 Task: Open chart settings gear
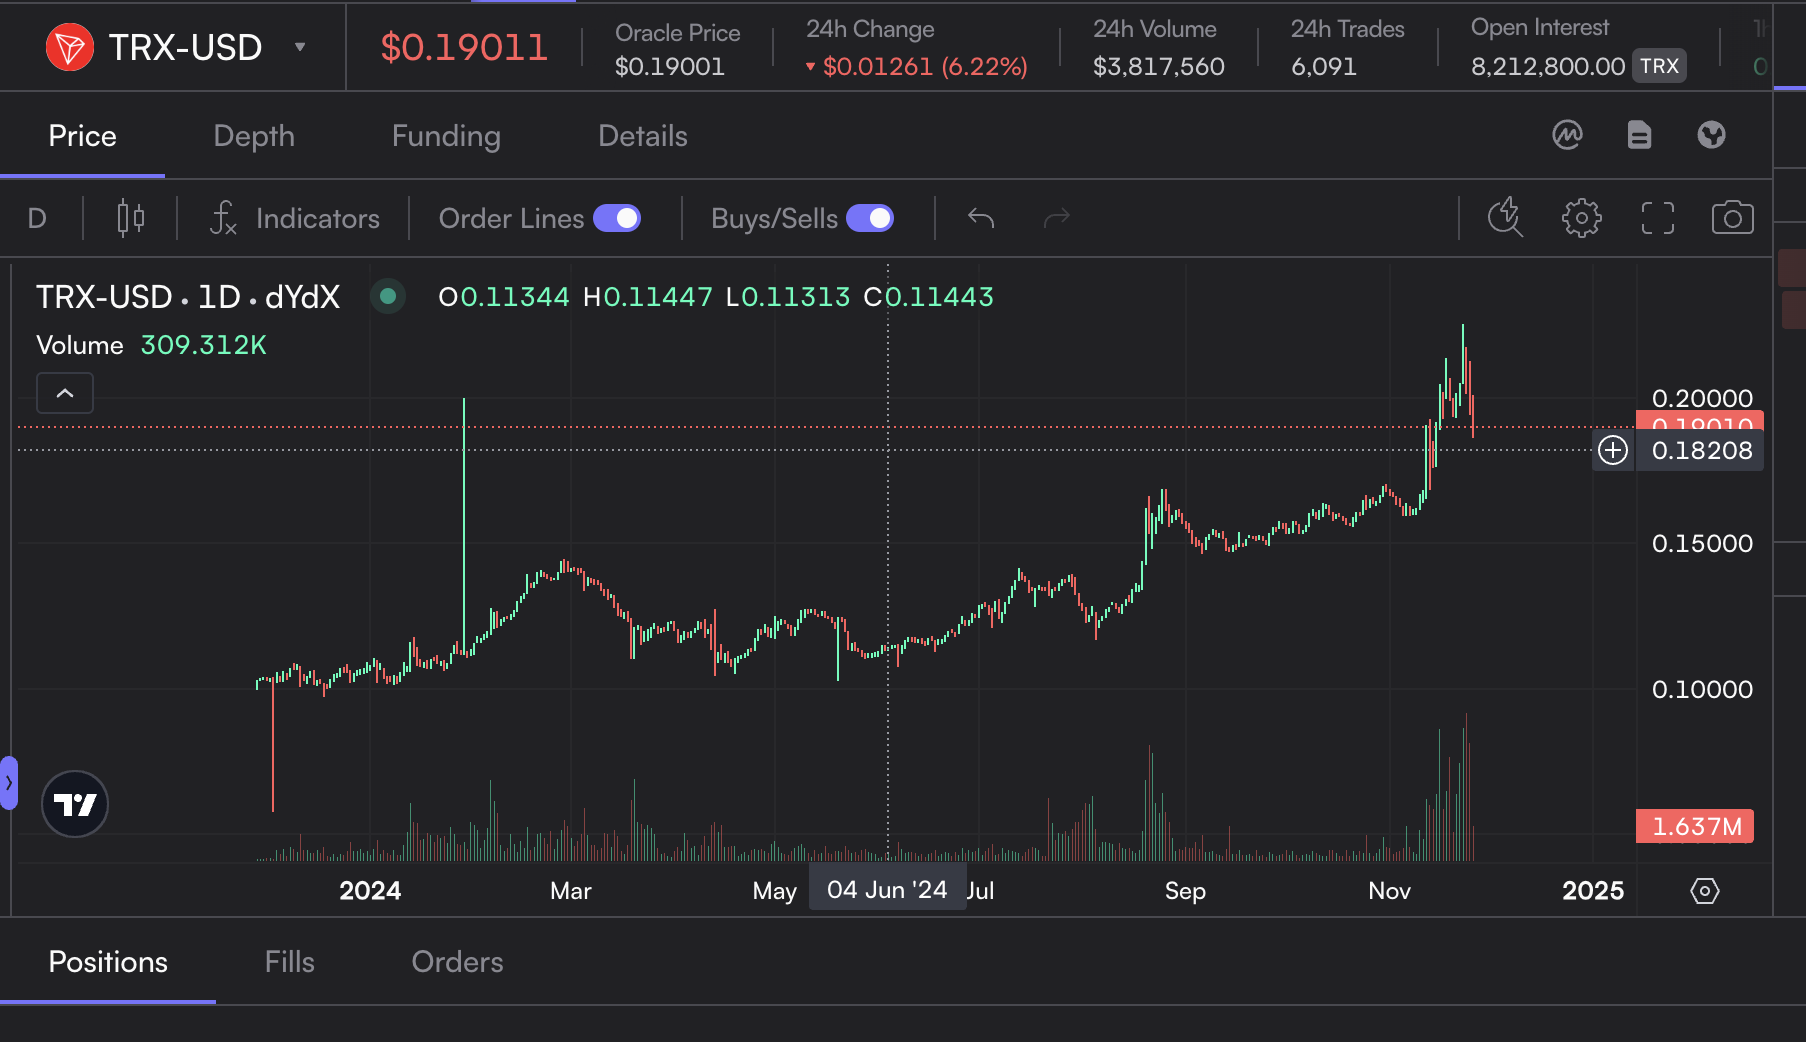pos(1581,218)
